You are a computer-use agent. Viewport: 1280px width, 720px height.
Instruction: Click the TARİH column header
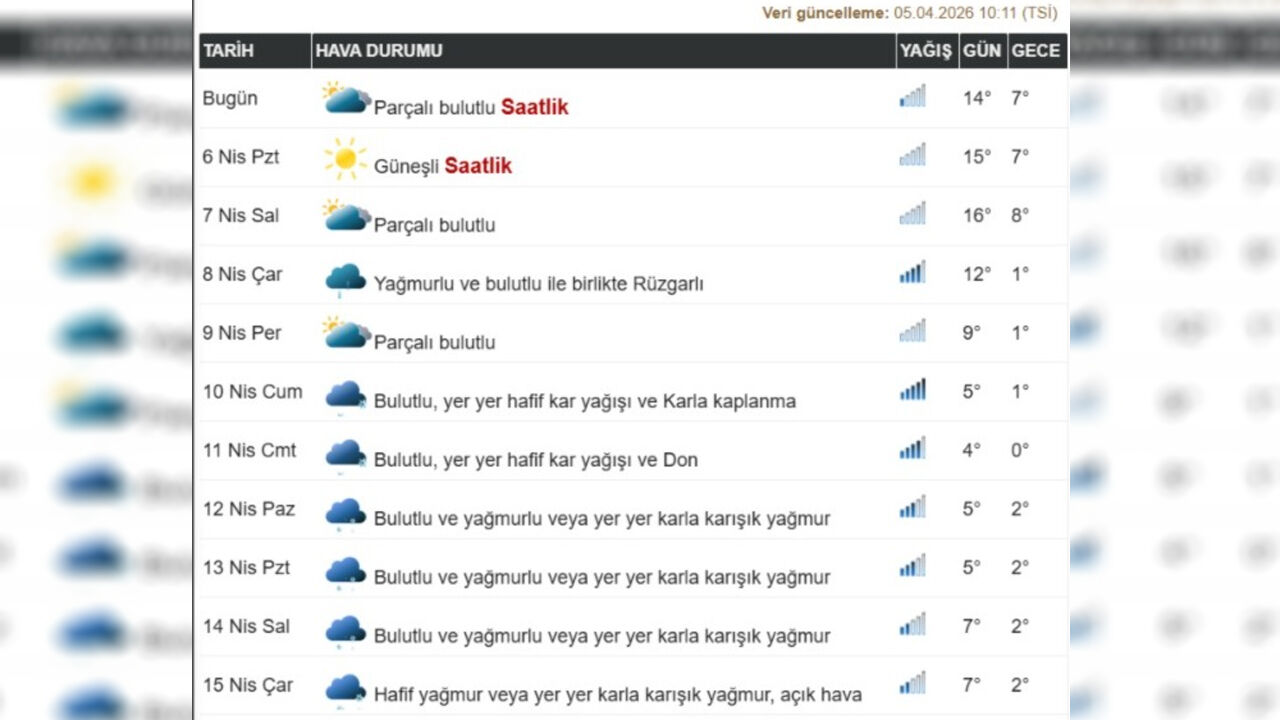(x=224, y=50)
